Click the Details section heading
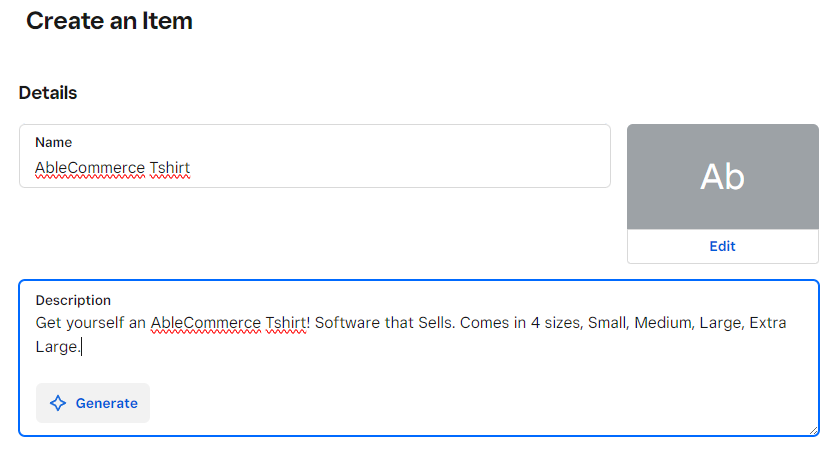Screen dimensions: 838x451 (x=48, y=93)
